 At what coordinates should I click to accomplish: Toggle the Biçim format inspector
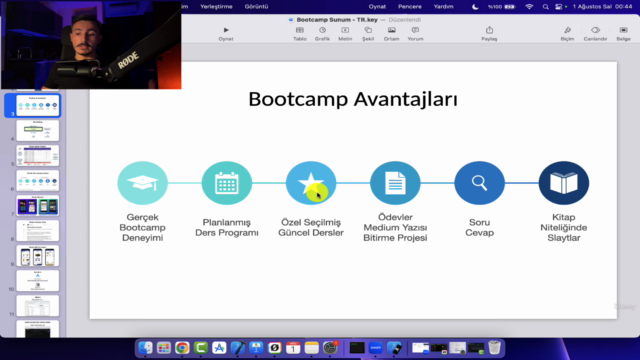(567, 30)
